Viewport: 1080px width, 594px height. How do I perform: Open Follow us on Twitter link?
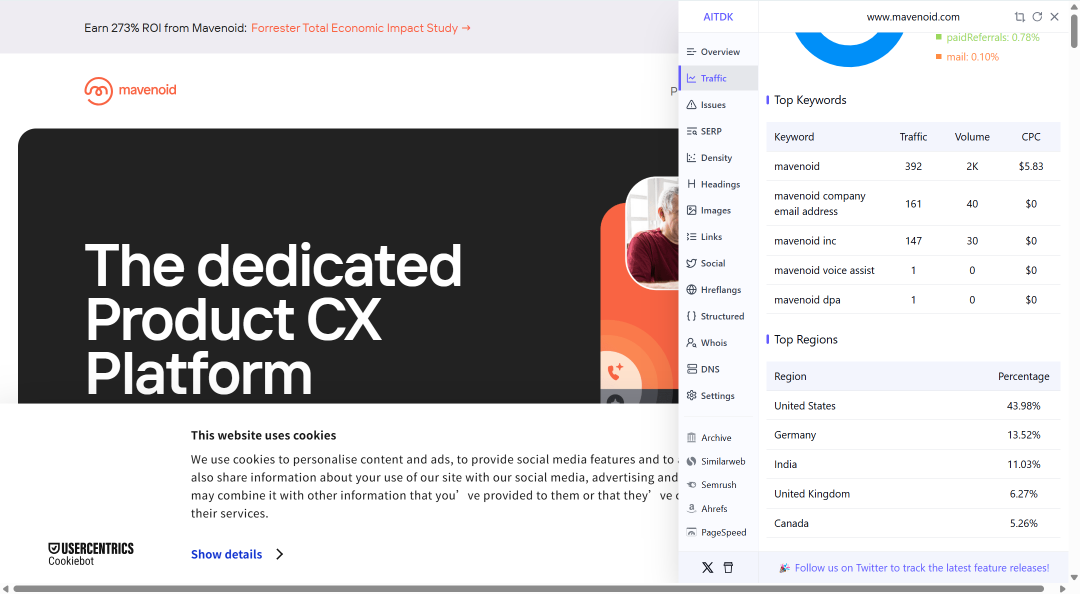pyautogui.click(x=922, y=568)
